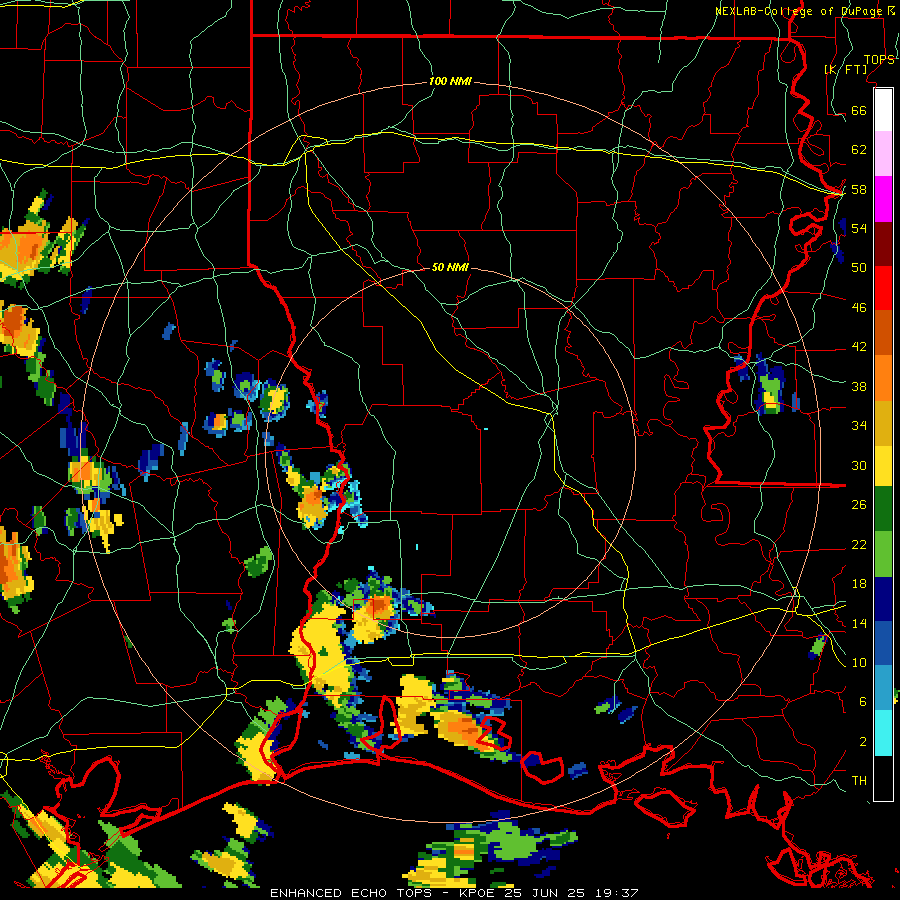Click the KPOE station identifier in the footer
This screenshot has height=900, width=900.
point(479,893)
